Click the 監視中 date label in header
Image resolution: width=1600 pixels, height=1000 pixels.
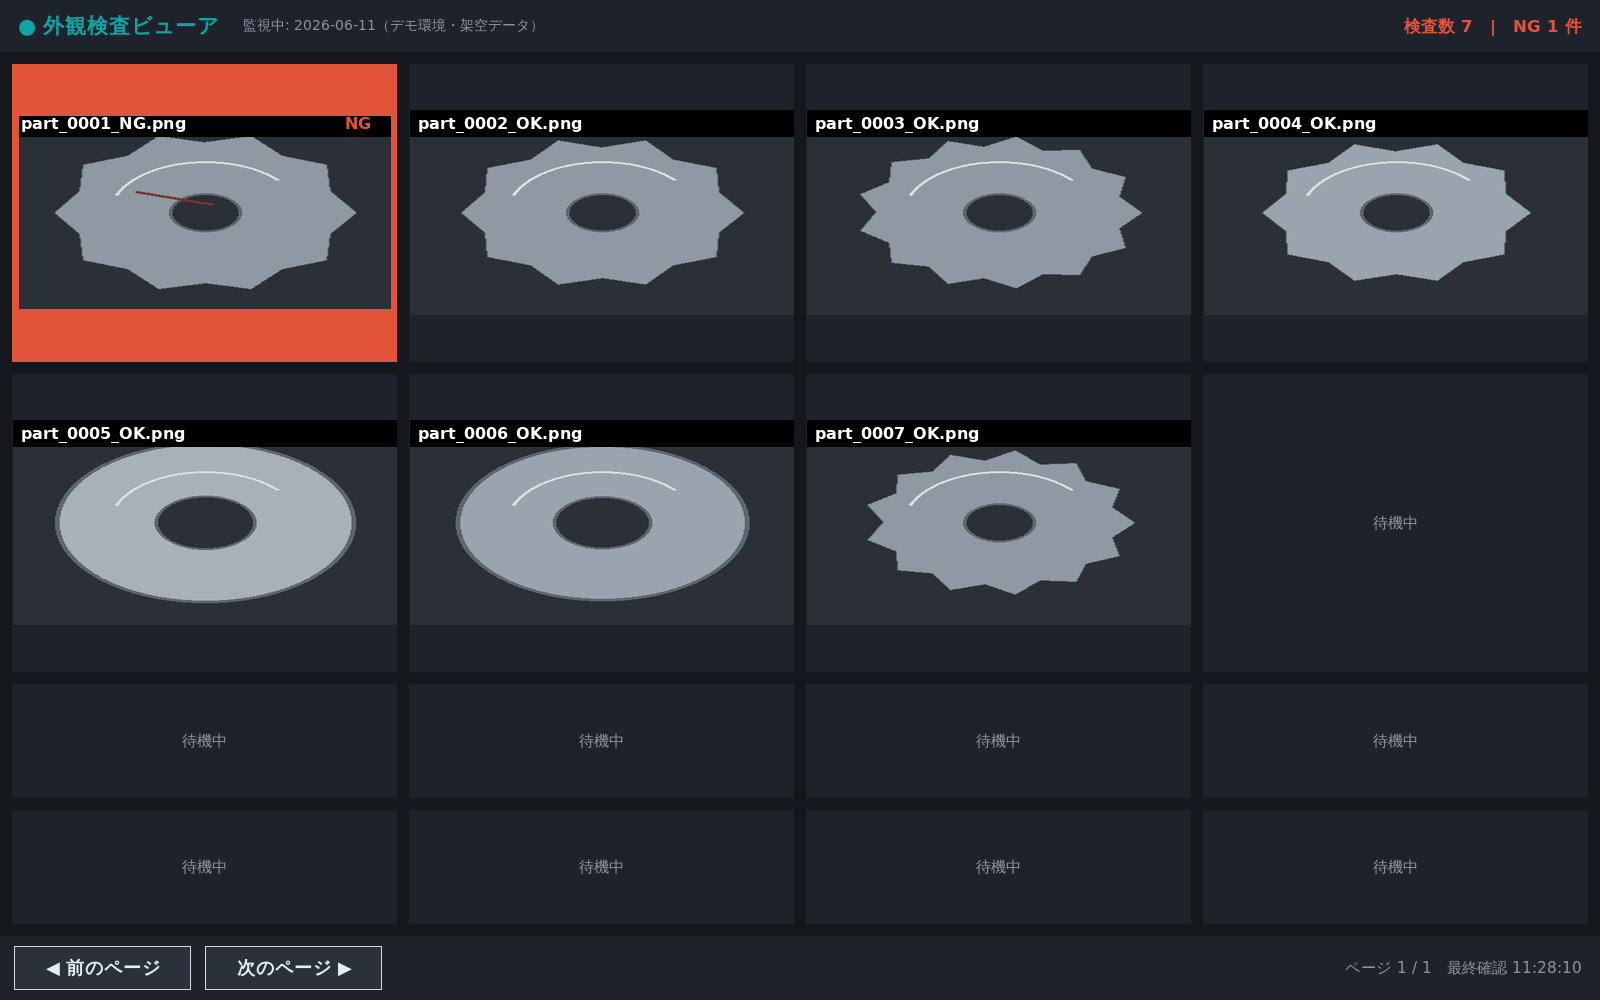[x=393, y=26]
